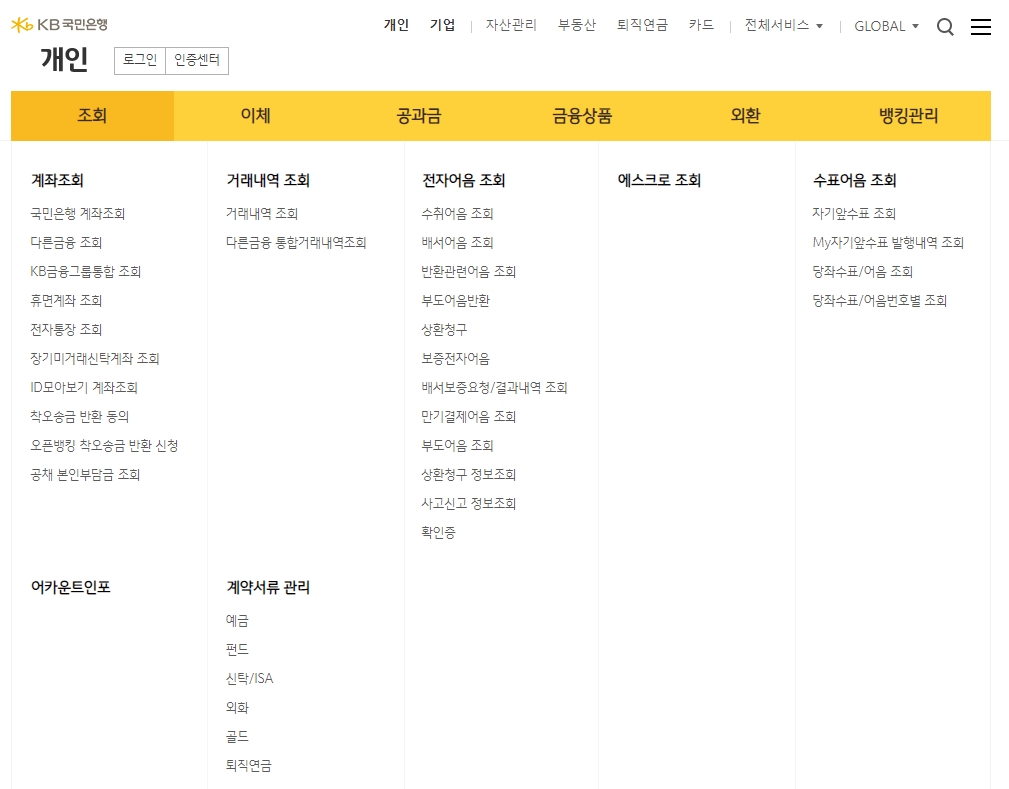This screenshot has height=789, width=1009.
Task: Open the 외환 tab
Action: coord(746,115)
